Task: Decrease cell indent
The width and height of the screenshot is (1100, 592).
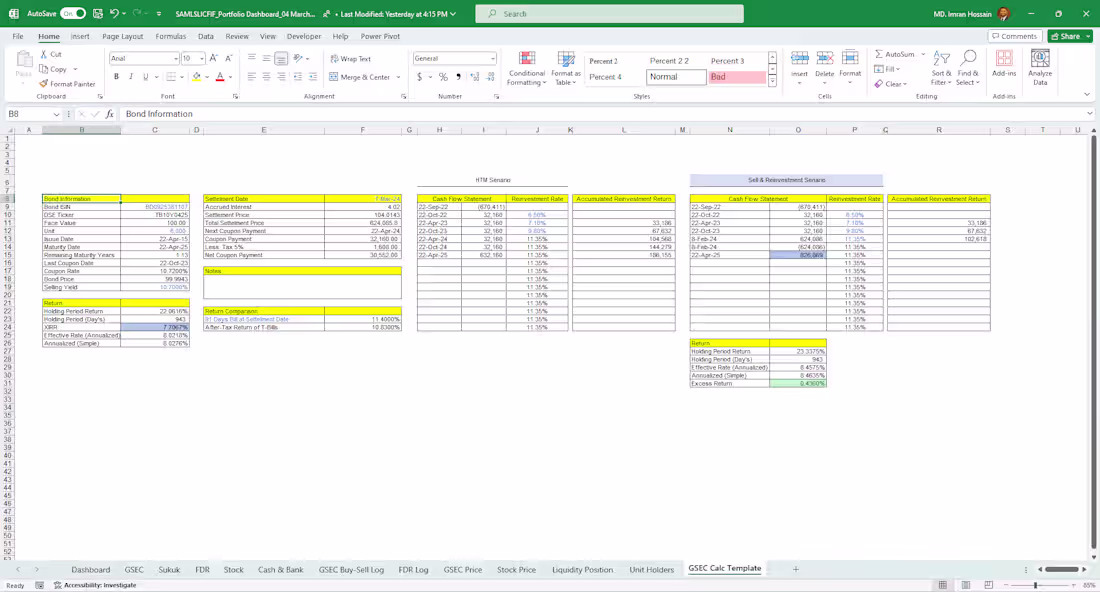Action: (x=298, y=76)
